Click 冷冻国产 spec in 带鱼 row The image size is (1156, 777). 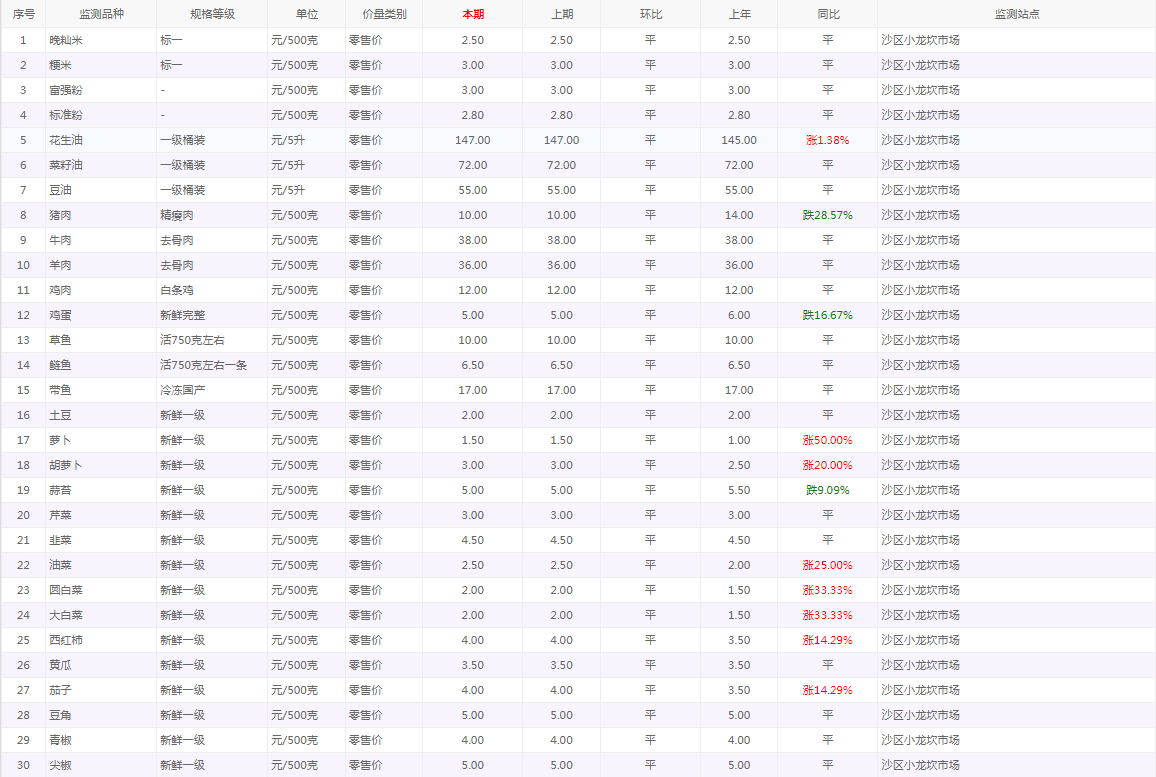click(182, 390)
